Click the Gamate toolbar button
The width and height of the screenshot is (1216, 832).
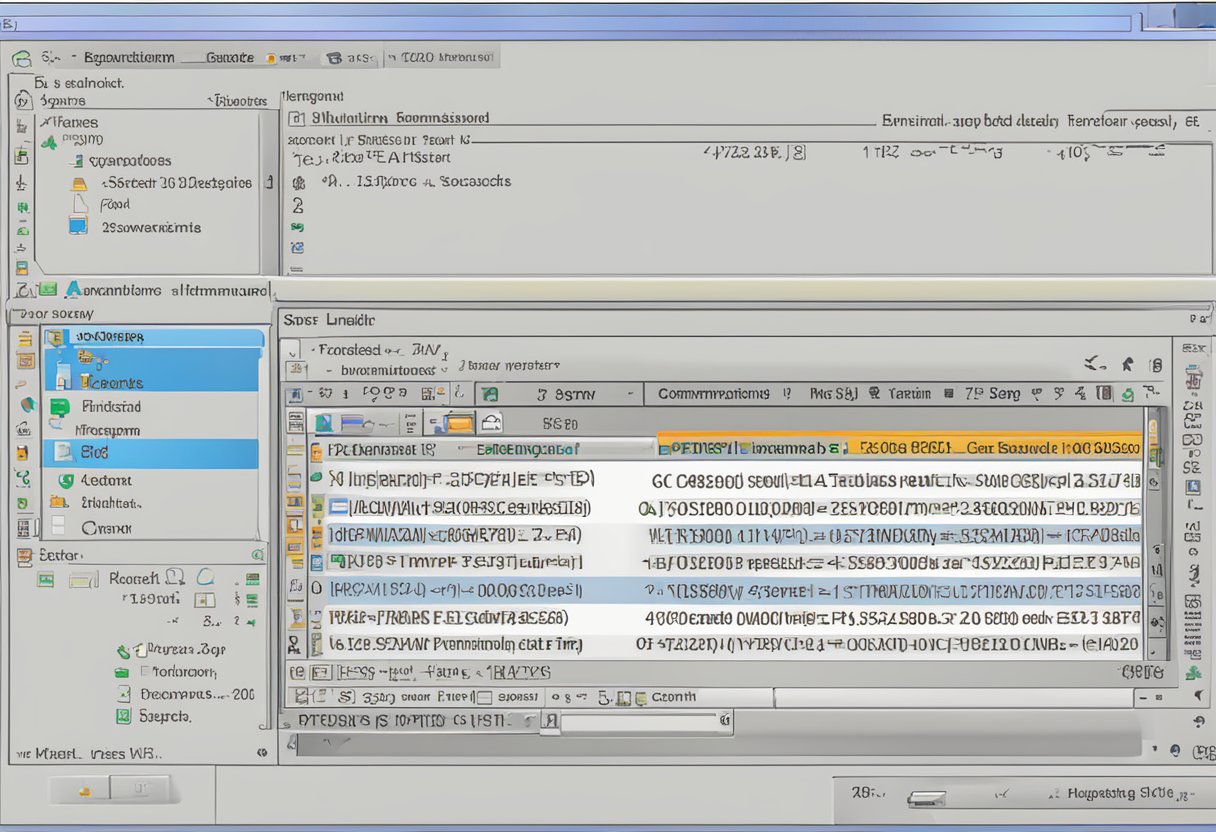point(230,58)
